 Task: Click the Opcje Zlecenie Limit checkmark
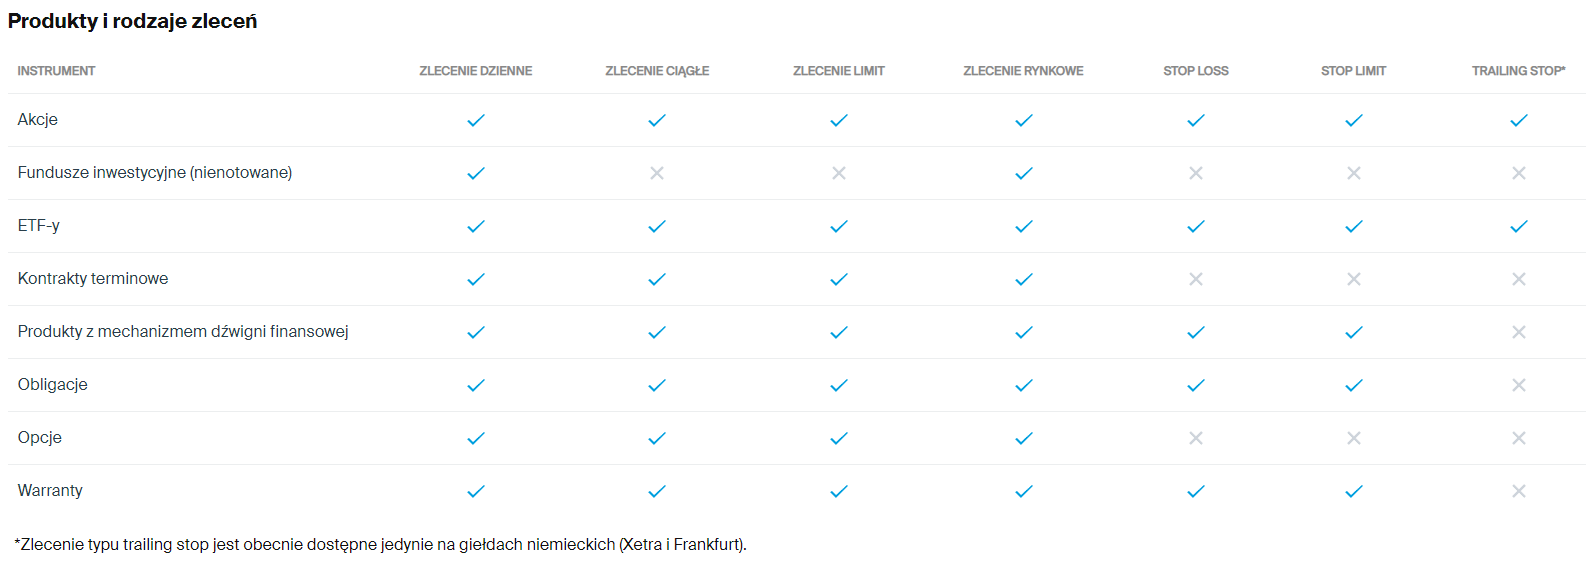pos(838,438)
